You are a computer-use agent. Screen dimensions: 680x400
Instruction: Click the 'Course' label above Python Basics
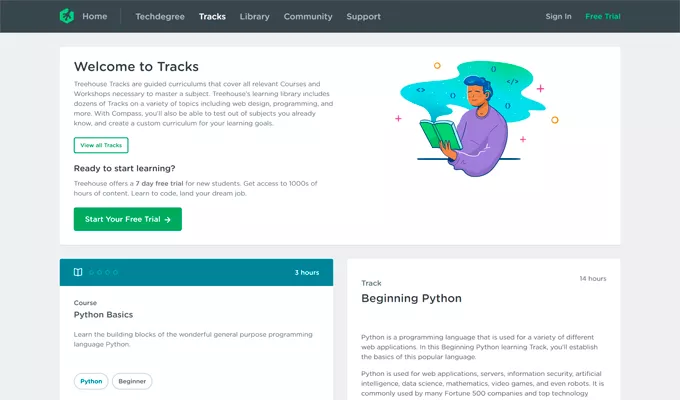85,303
